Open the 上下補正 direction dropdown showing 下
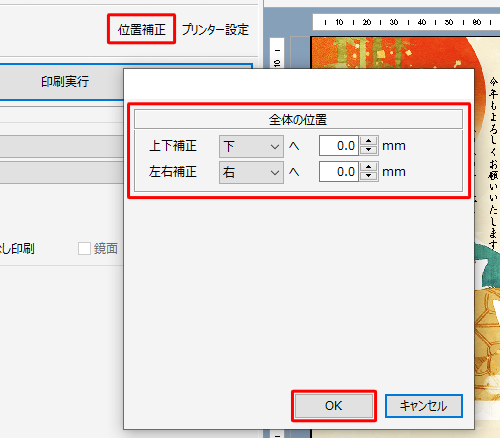The width and height of the screenshot is (500, 438). point(251,146)
